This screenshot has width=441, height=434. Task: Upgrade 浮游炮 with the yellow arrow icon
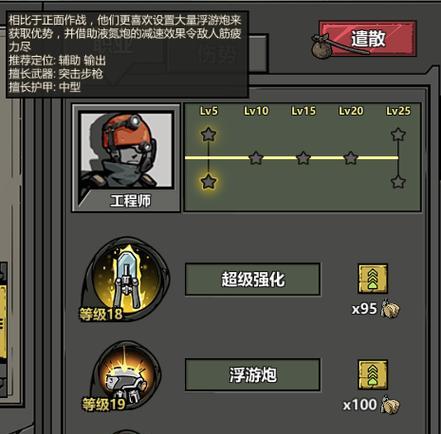click(x=373, y=375)
